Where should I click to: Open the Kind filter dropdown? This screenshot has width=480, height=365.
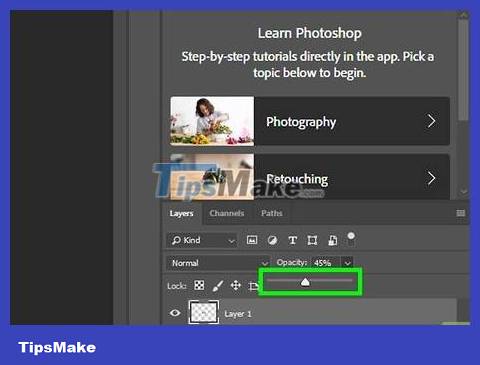point(202,240)
